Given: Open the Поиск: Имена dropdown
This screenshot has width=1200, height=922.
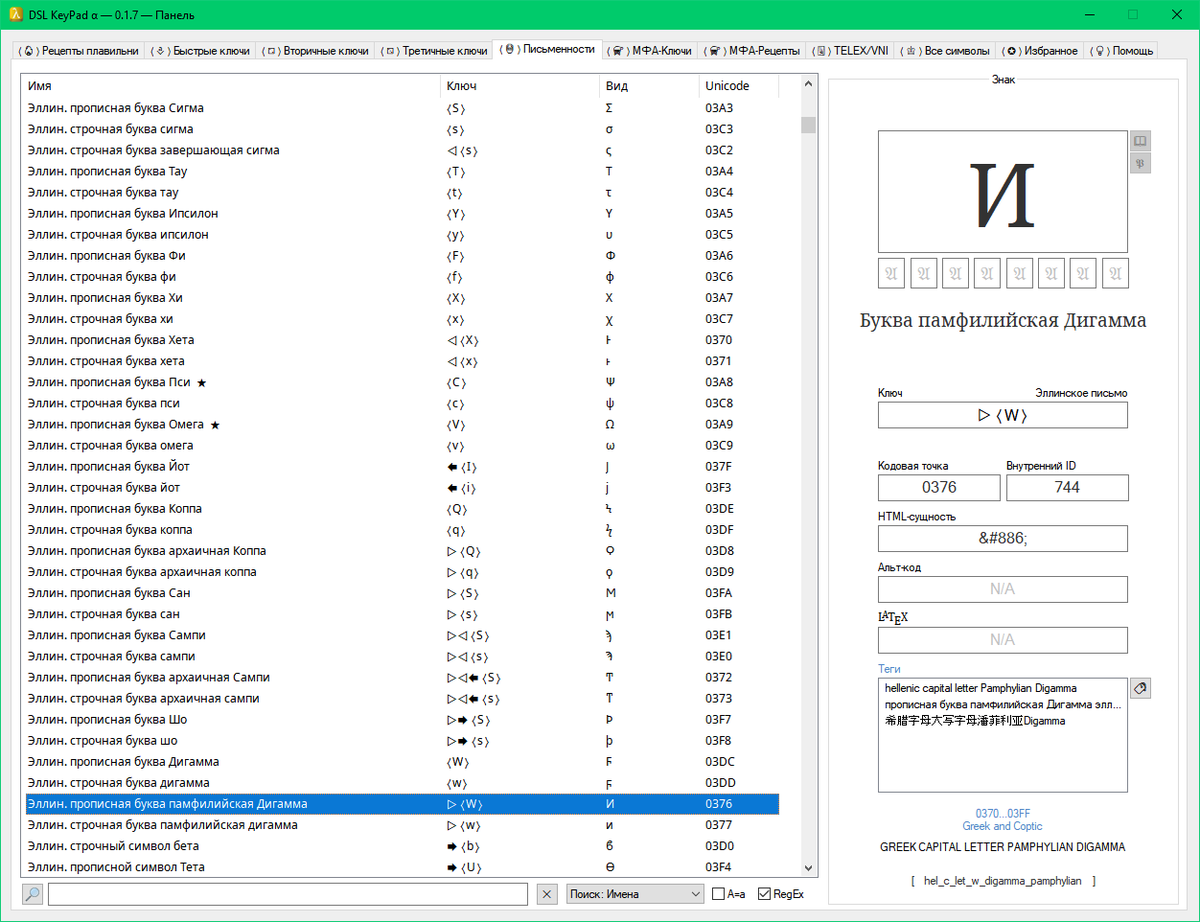Looking at the screenshot, I should [x=635, y=894].
